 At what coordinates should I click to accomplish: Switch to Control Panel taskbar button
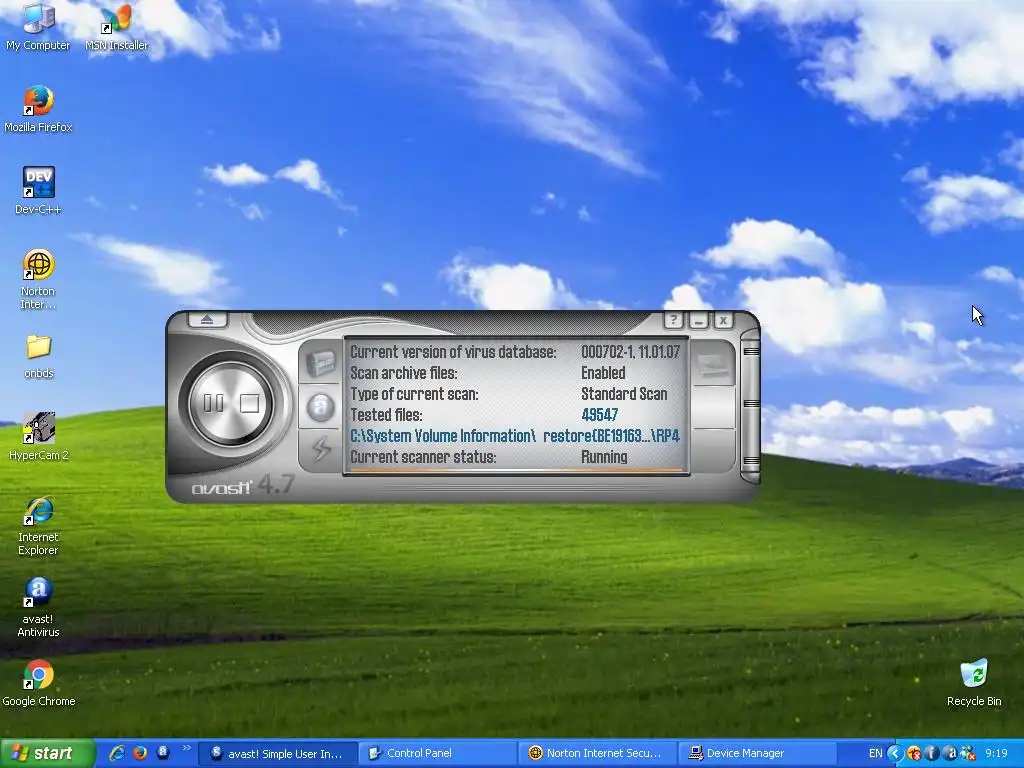438,754
